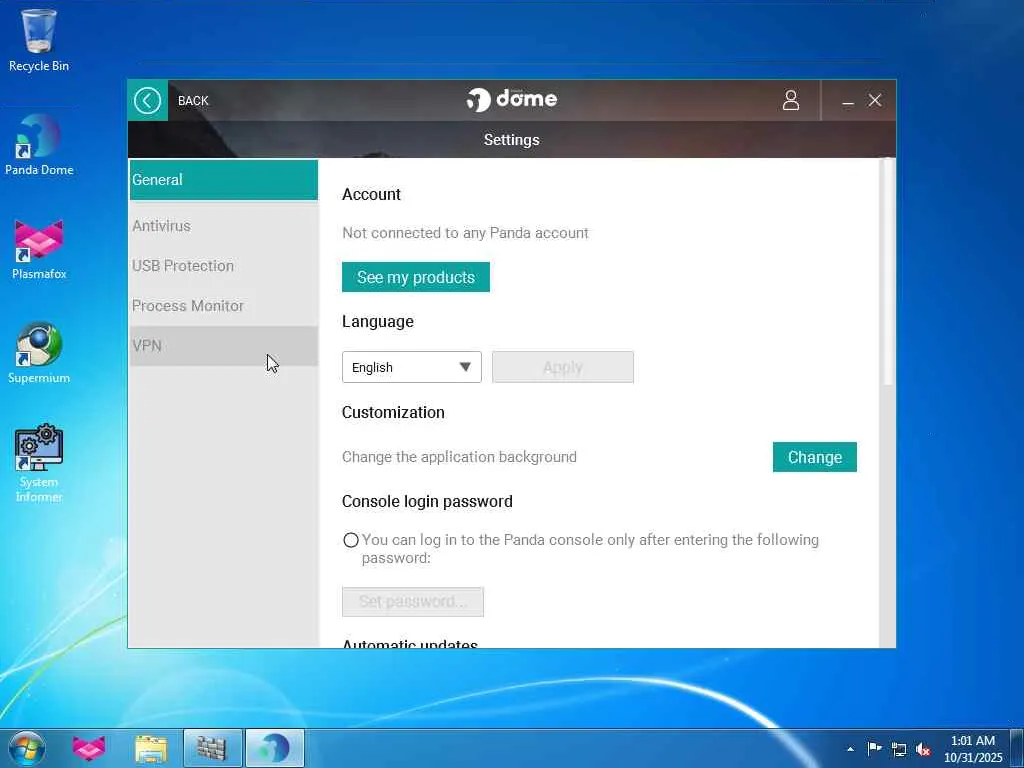Viewport: 1024px width, 768px height.
Task: Open the clock showing 1:01 AM
Action: pyautogui.click(x=972, y=748)
